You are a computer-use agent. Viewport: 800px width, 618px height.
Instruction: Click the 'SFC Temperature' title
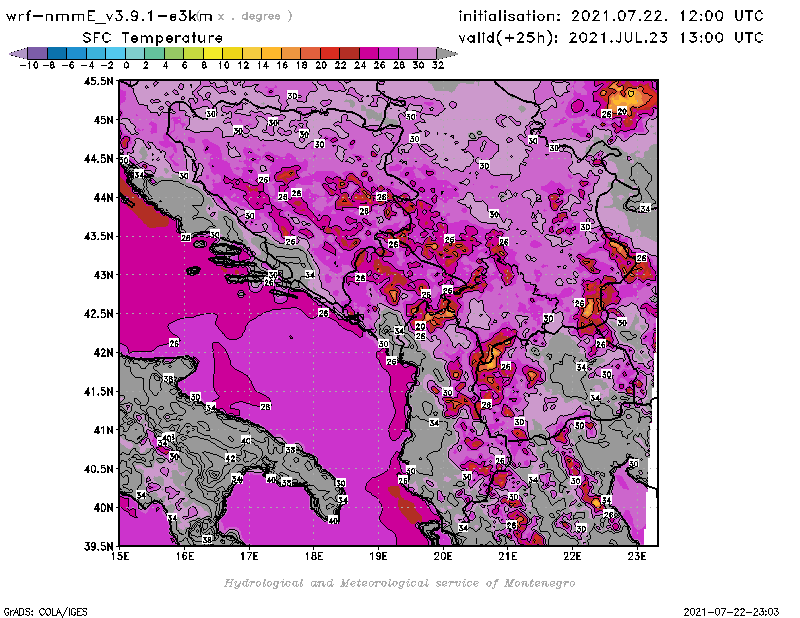coord(153,38)
